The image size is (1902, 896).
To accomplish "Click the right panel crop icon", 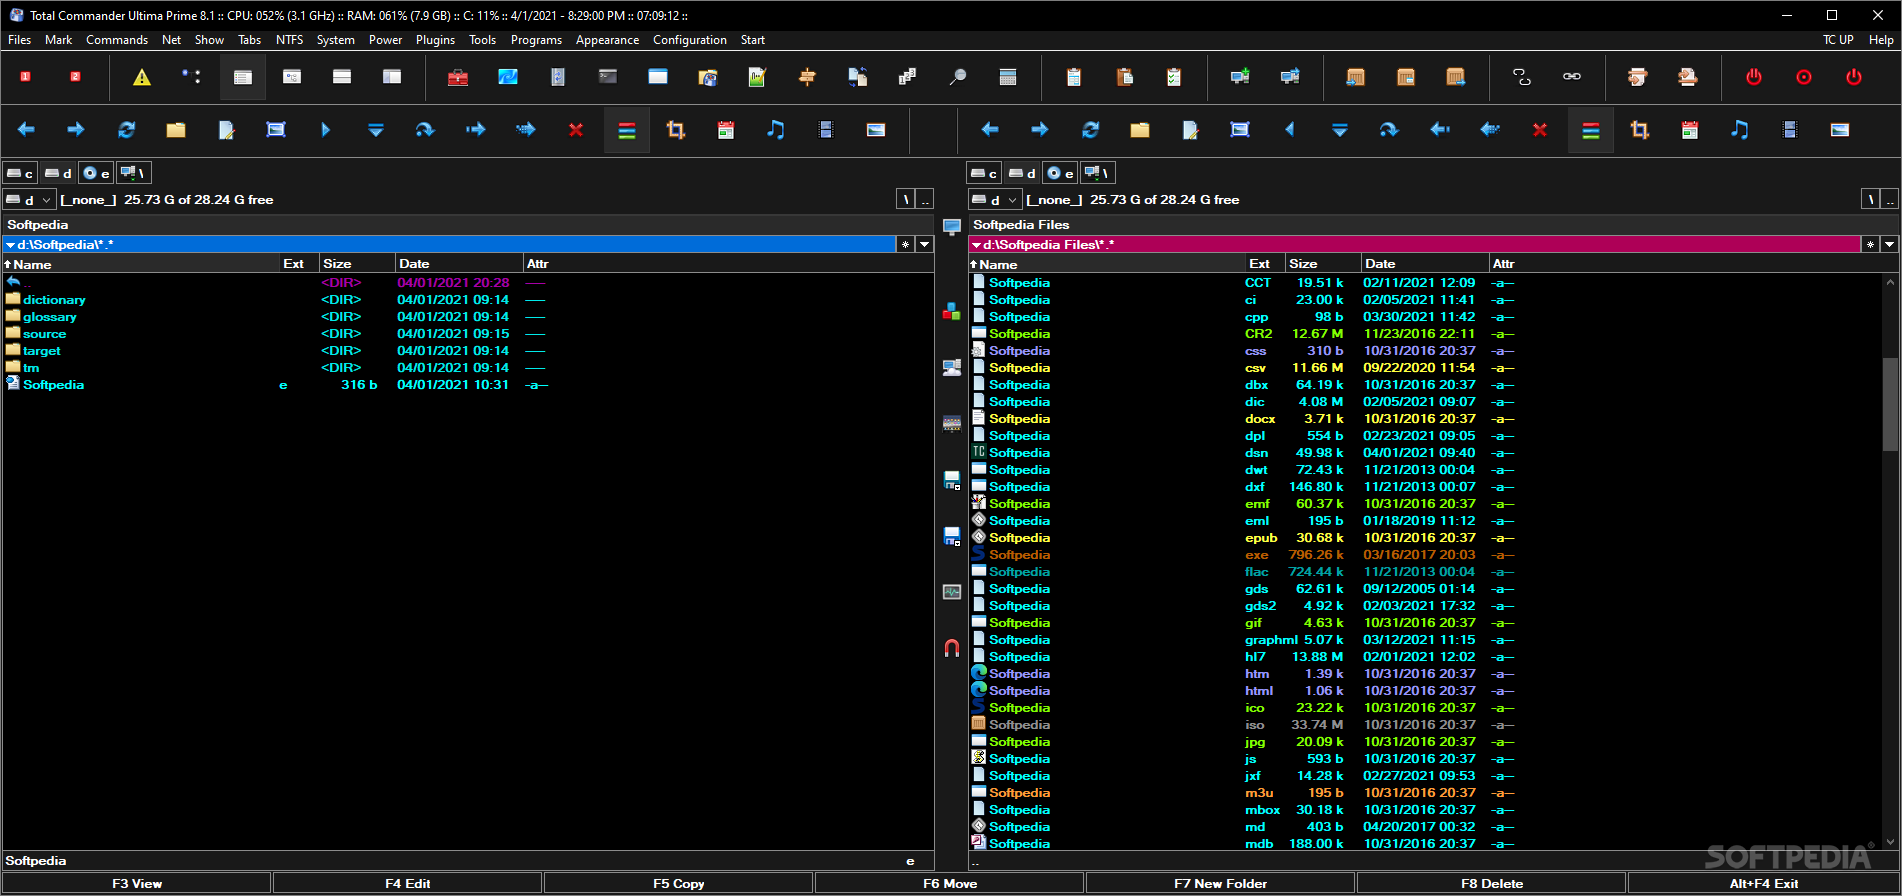I will (1640, 130).
